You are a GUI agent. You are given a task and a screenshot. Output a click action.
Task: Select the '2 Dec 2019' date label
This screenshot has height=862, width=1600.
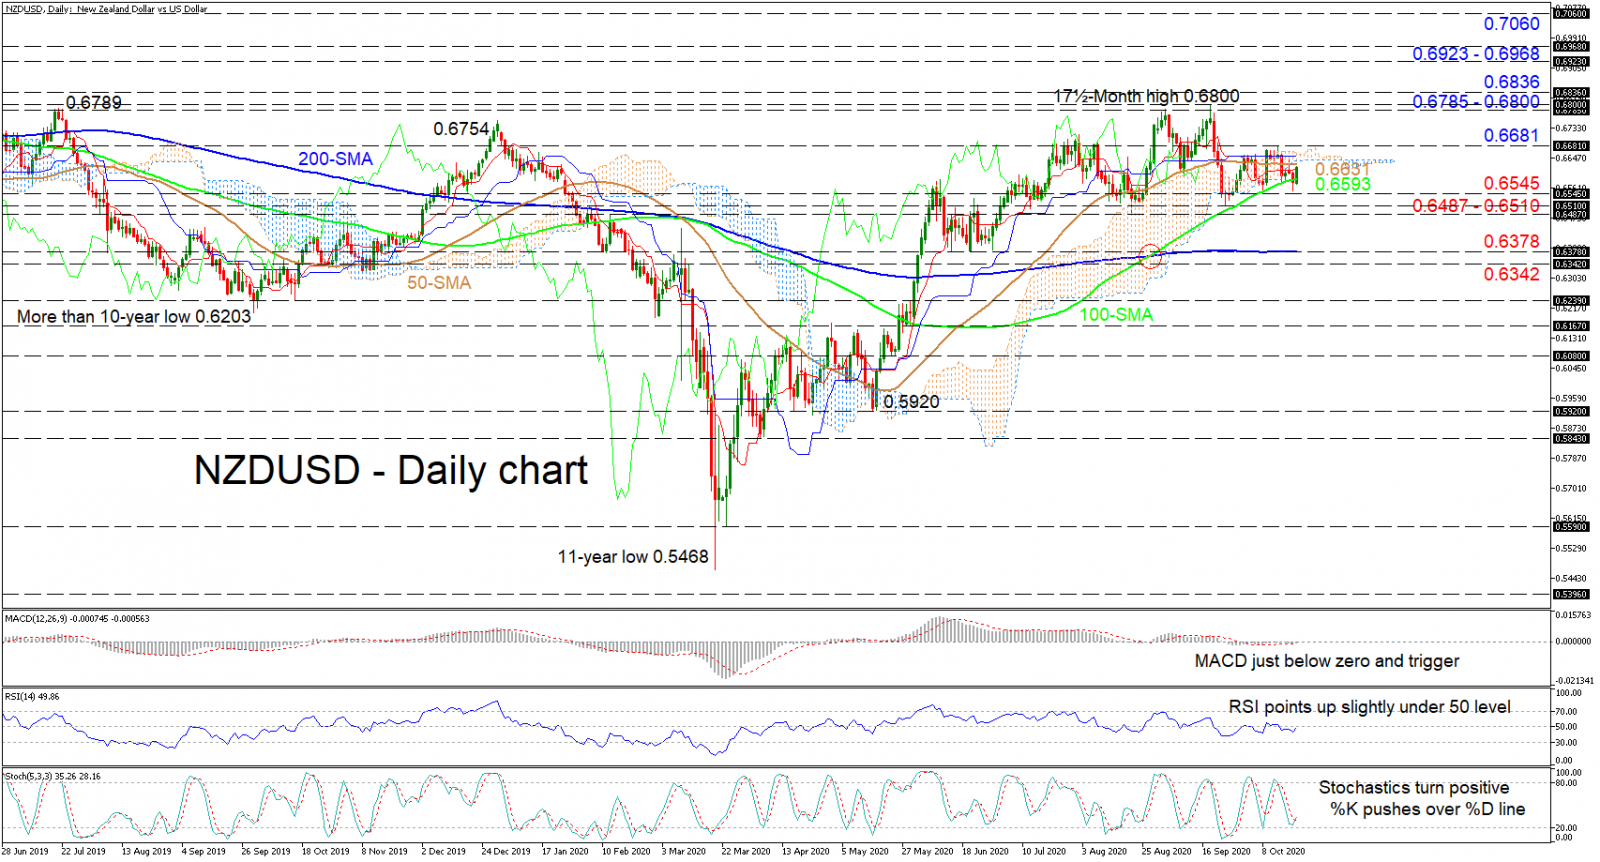tap(444, 852)
